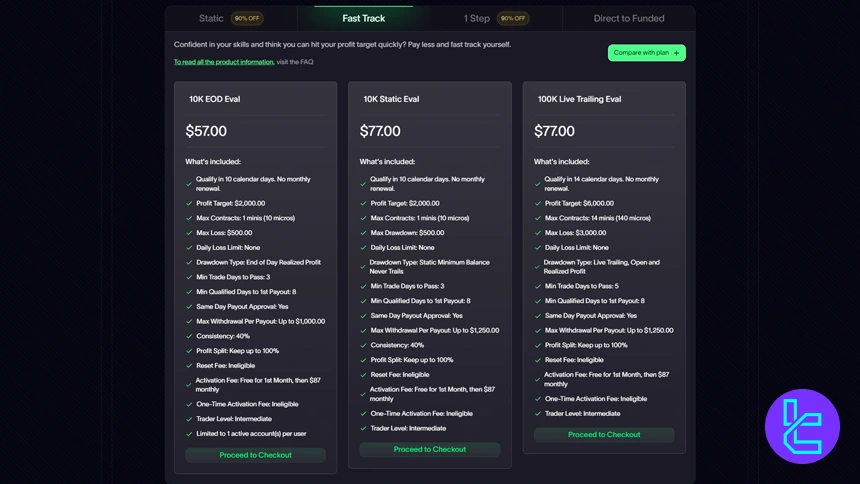Click 'Min Trade Days to Pass: 5'
Screen dimensions: 860x484
click(581, 286)
